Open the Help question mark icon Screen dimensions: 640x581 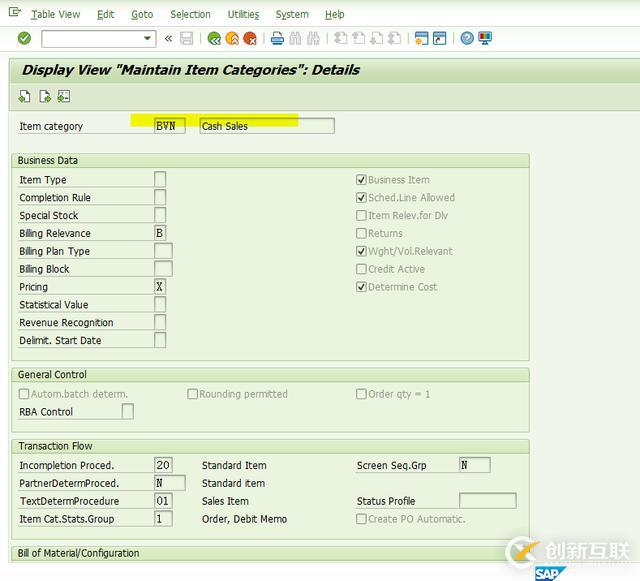click(467, 39)
